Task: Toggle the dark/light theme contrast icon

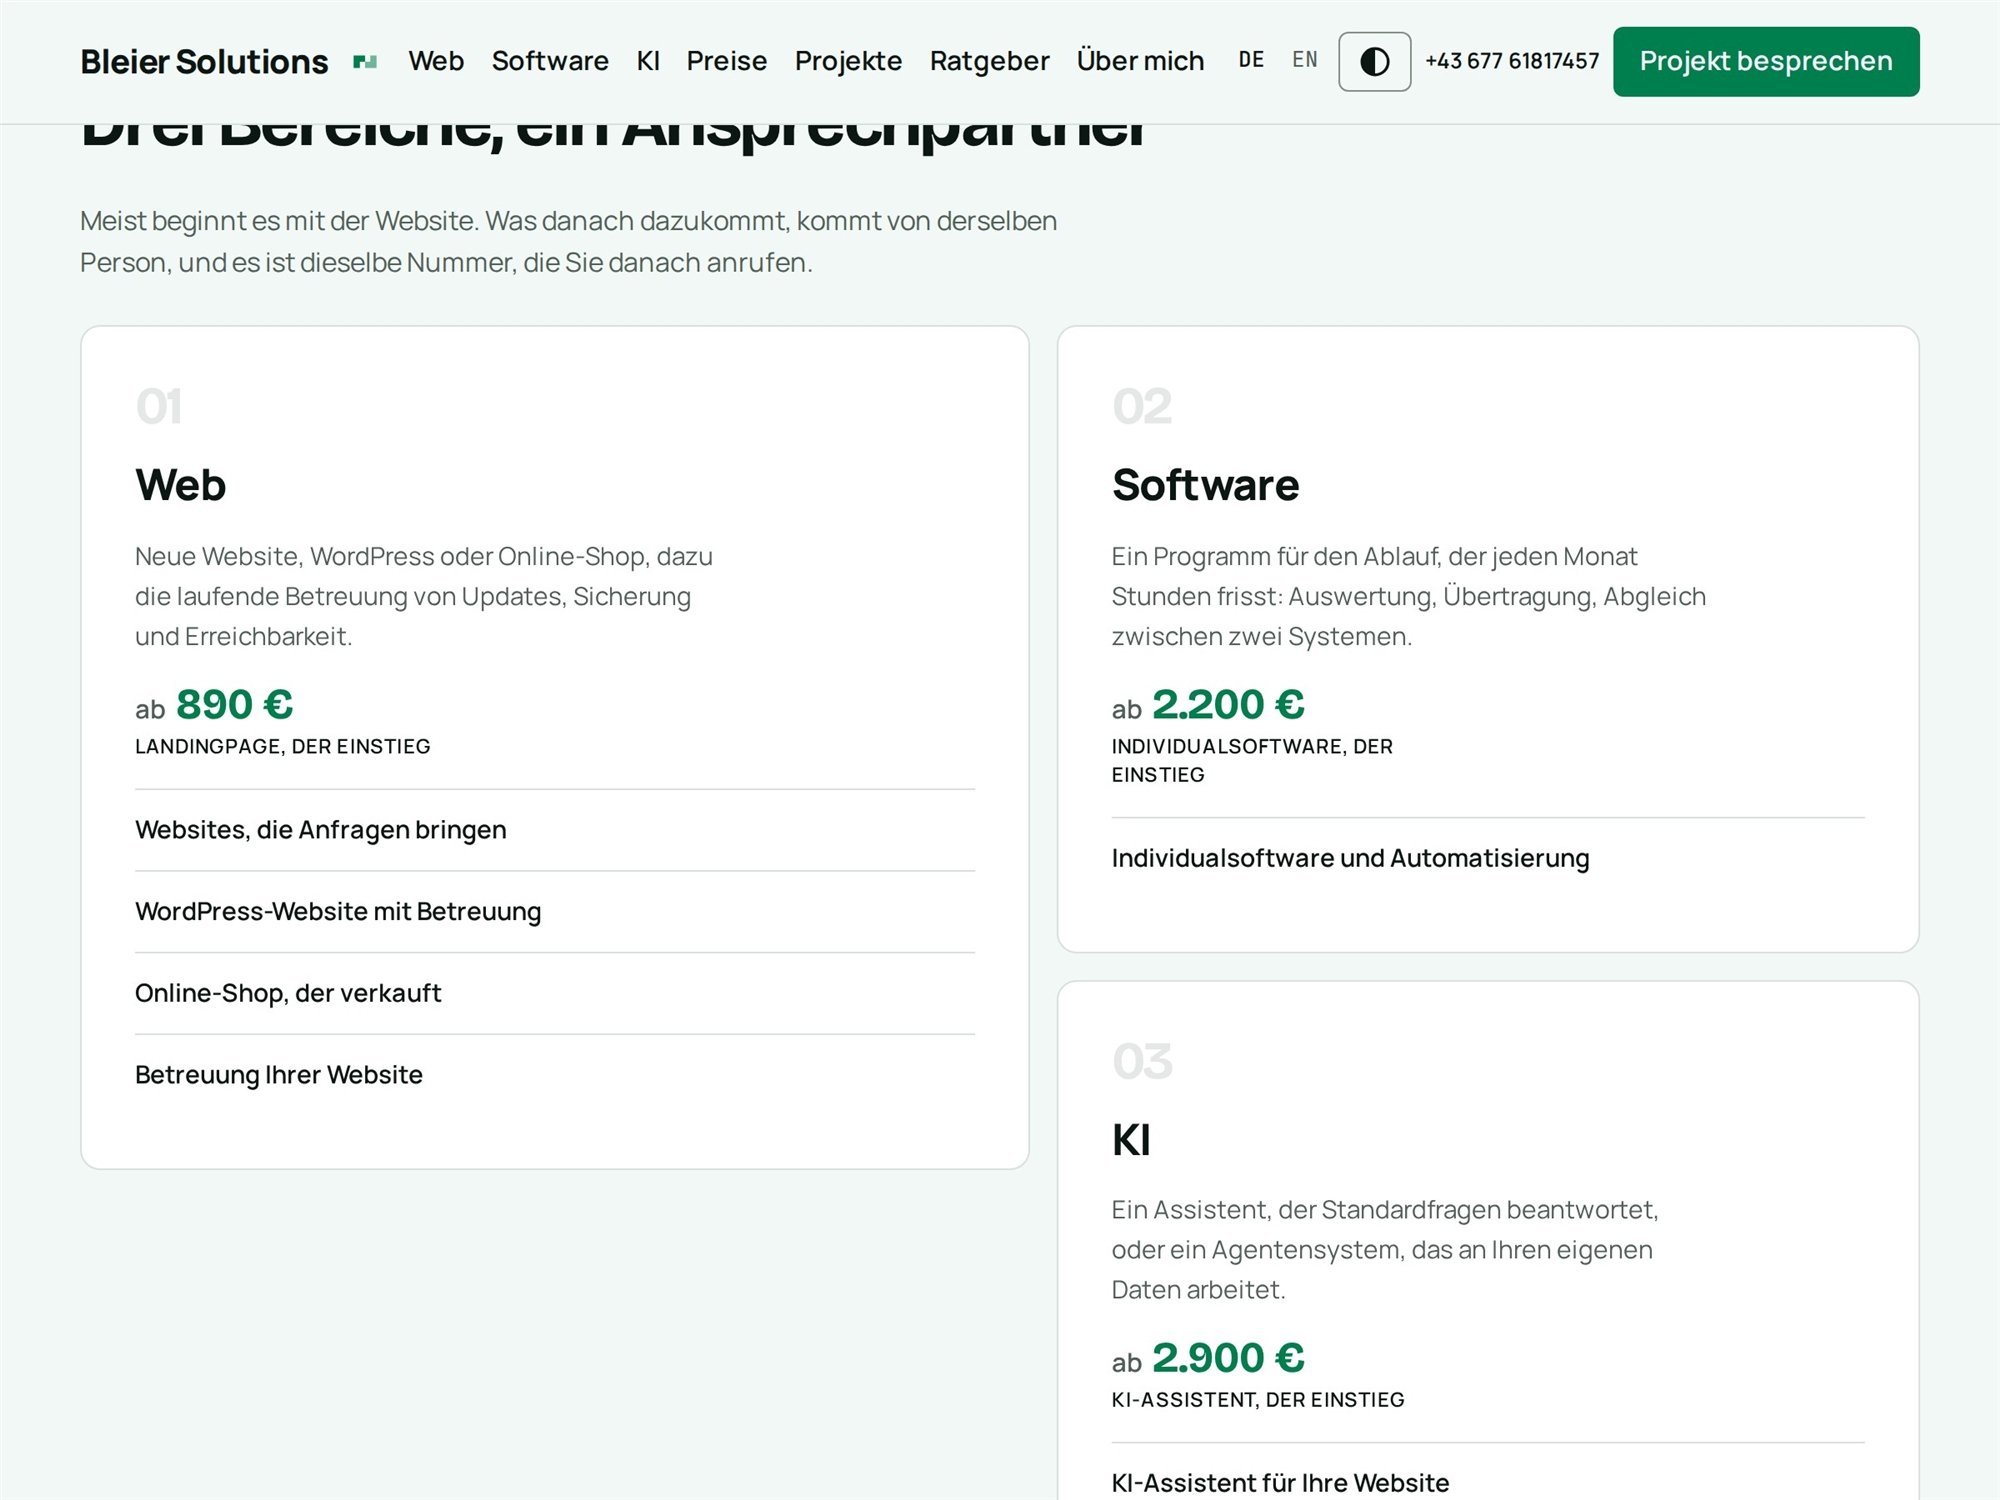Action: (x=1374, y=62)
